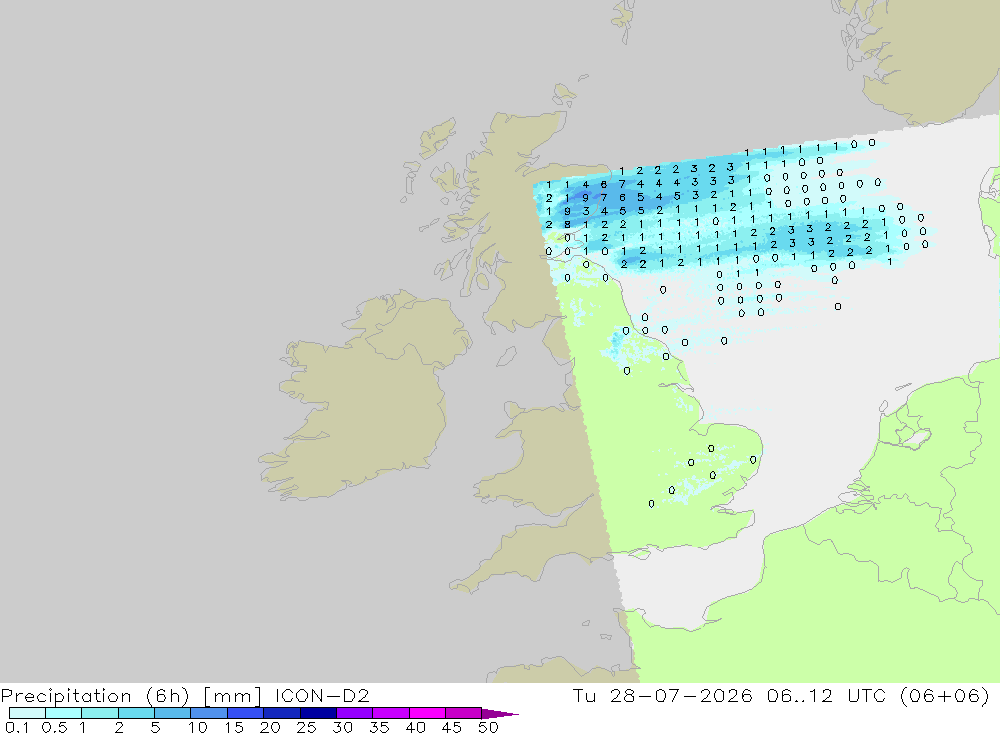This screenshot has width=1000, height=733.
Task: Click the 5–10 mm legend swatch
Action: point(173,713)
